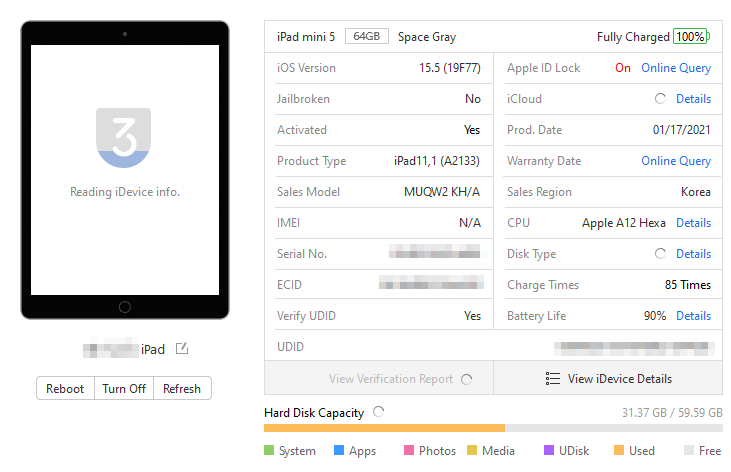
Task: Turn Off the device
Action: coord(124,389)
